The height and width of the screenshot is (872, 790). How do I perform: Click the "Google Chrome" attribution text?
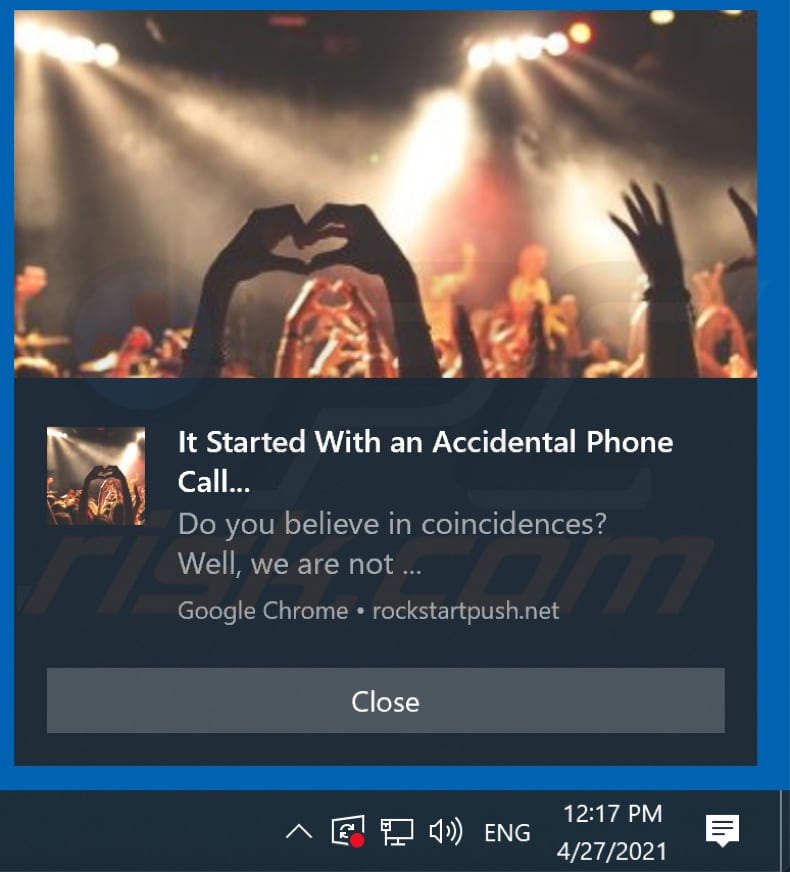[x=263, y=611]
